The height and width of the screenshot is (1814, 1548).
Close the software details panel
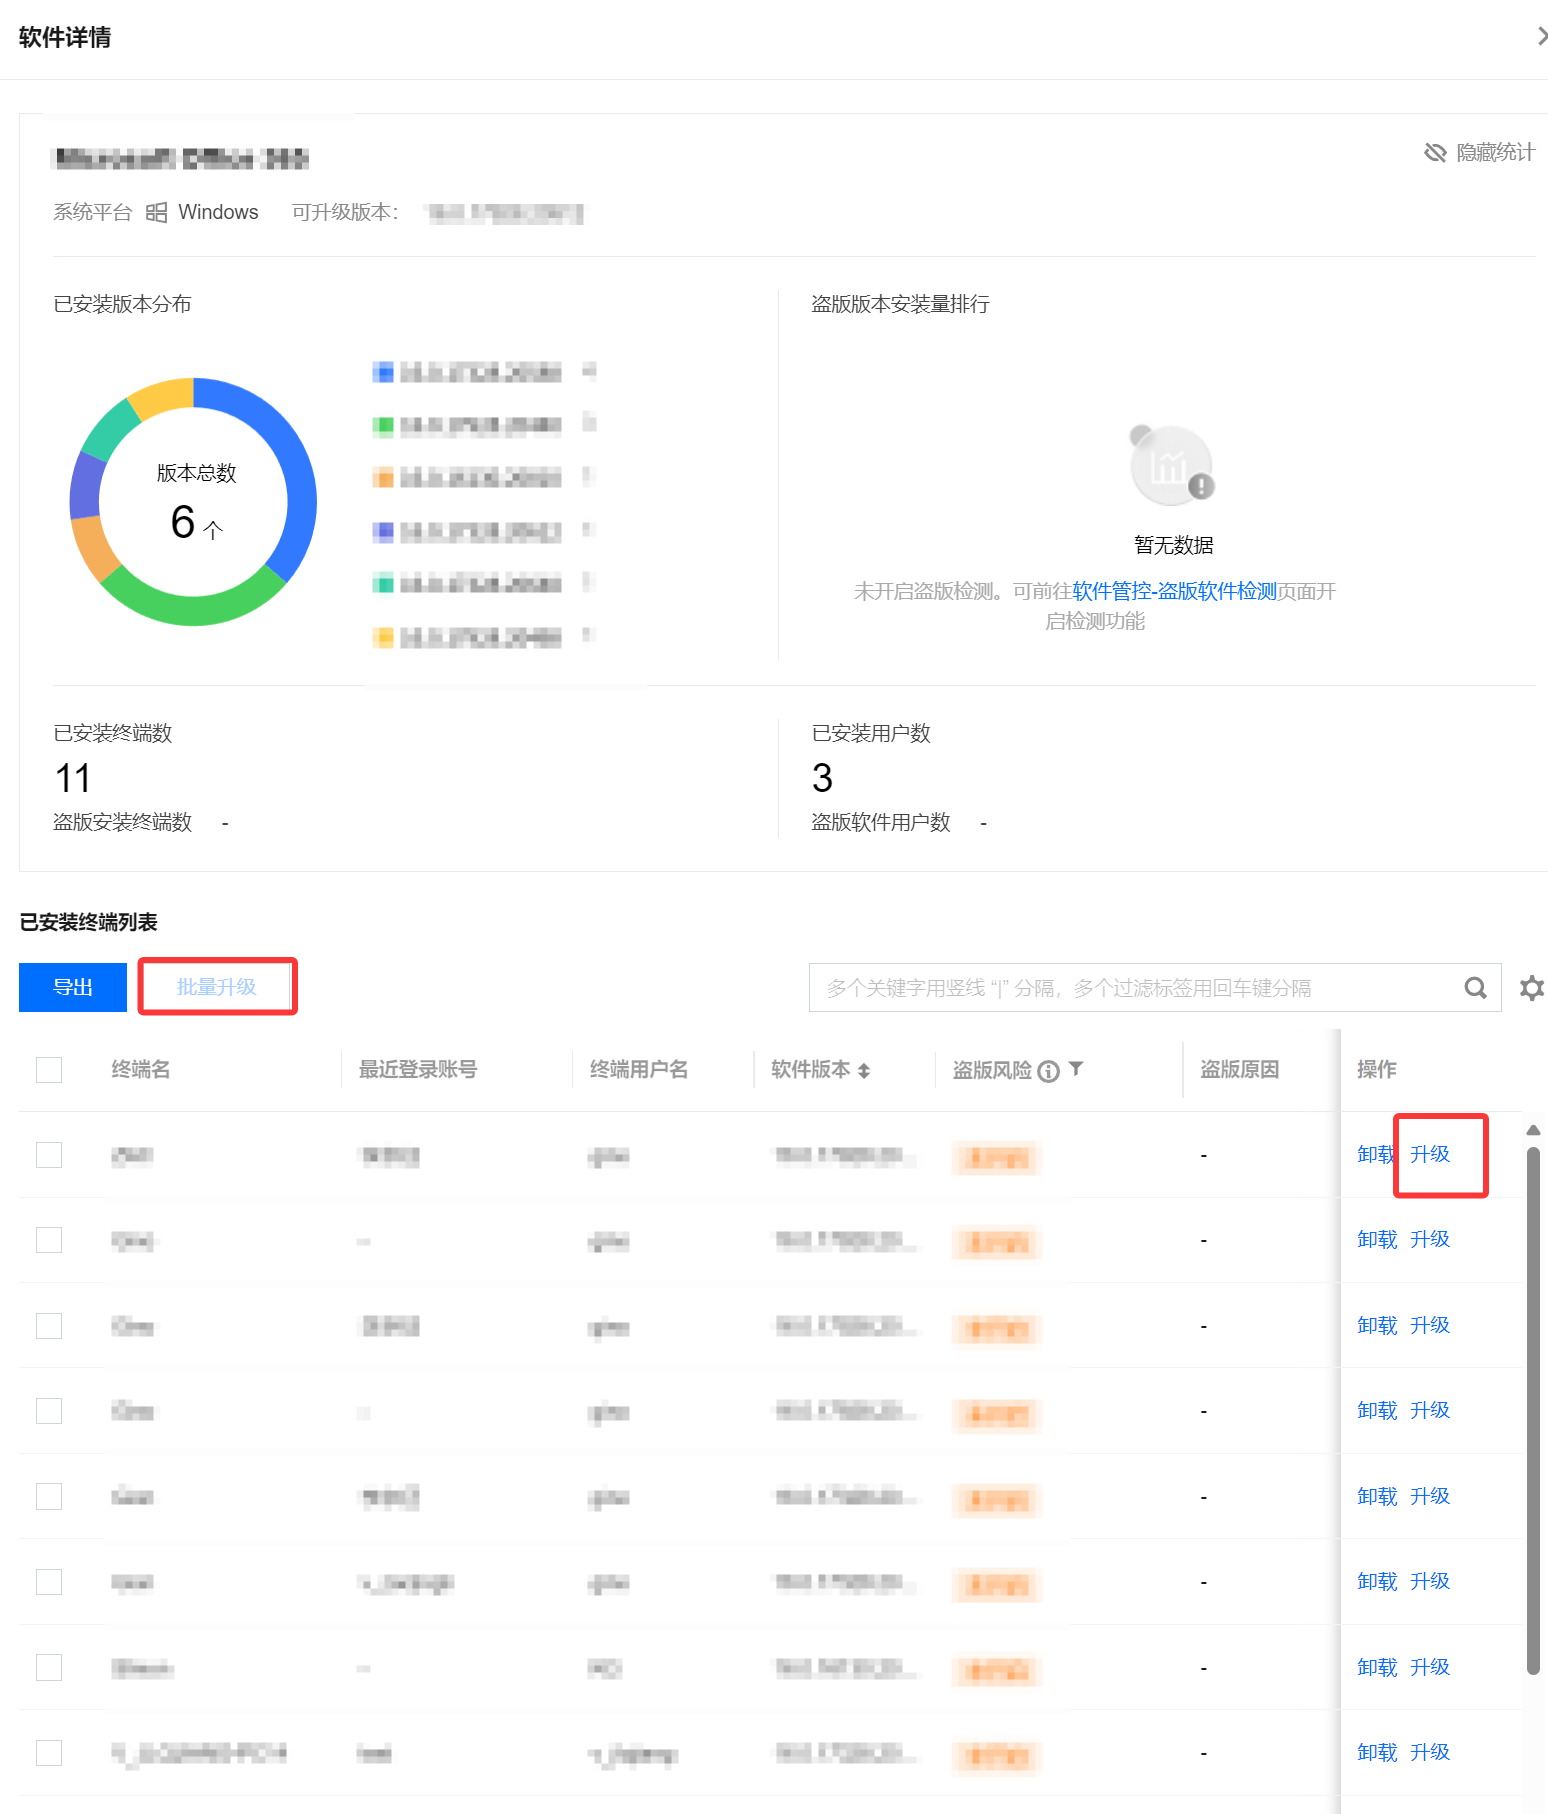[x=1540, y=37]
